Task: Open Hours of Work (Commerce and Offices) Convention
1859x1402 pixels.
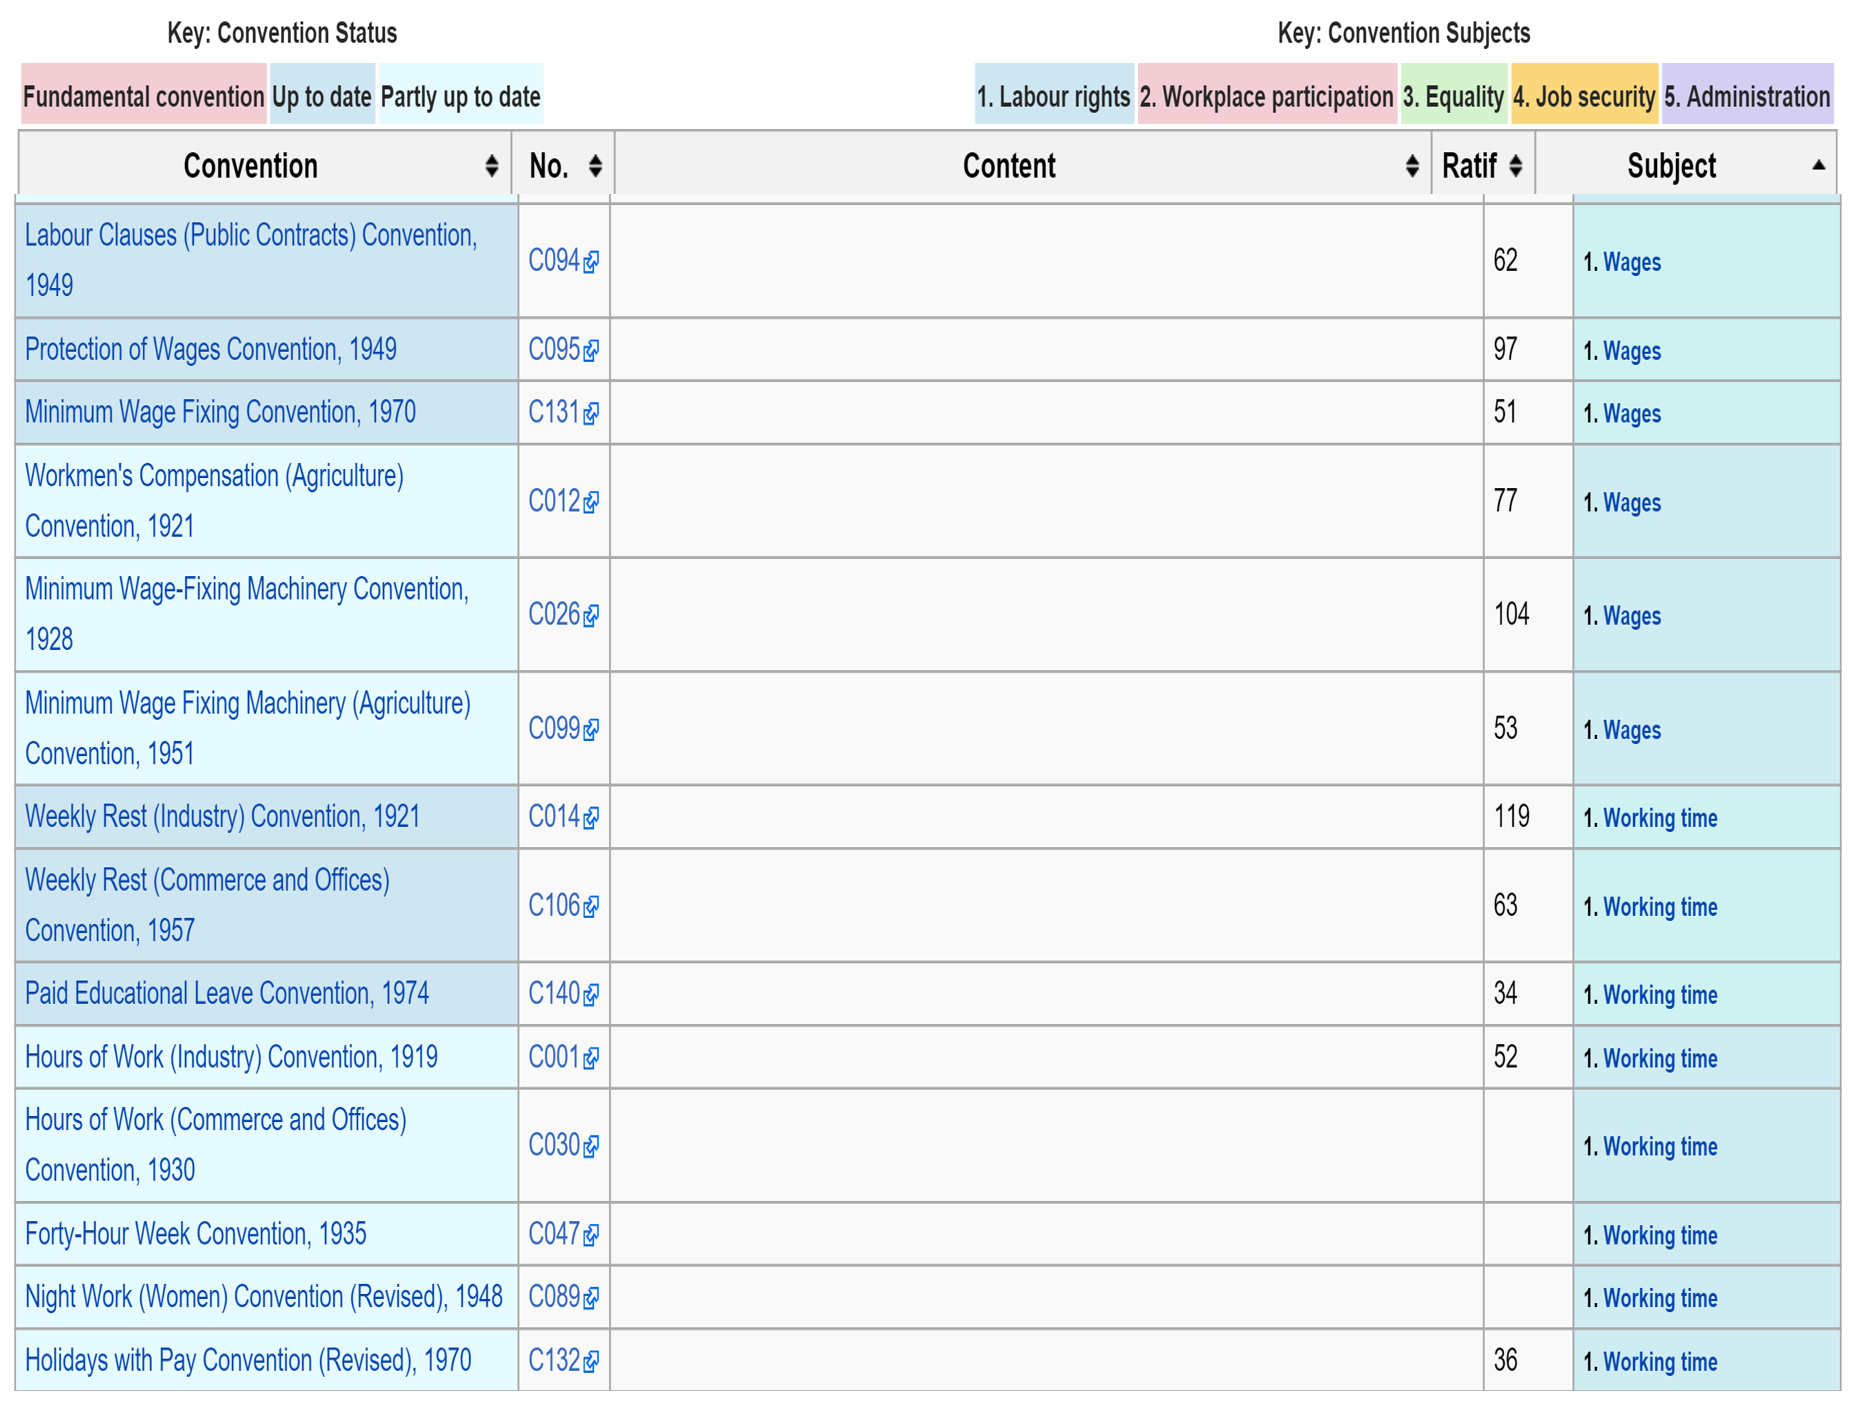Action: click(215, 1145)
